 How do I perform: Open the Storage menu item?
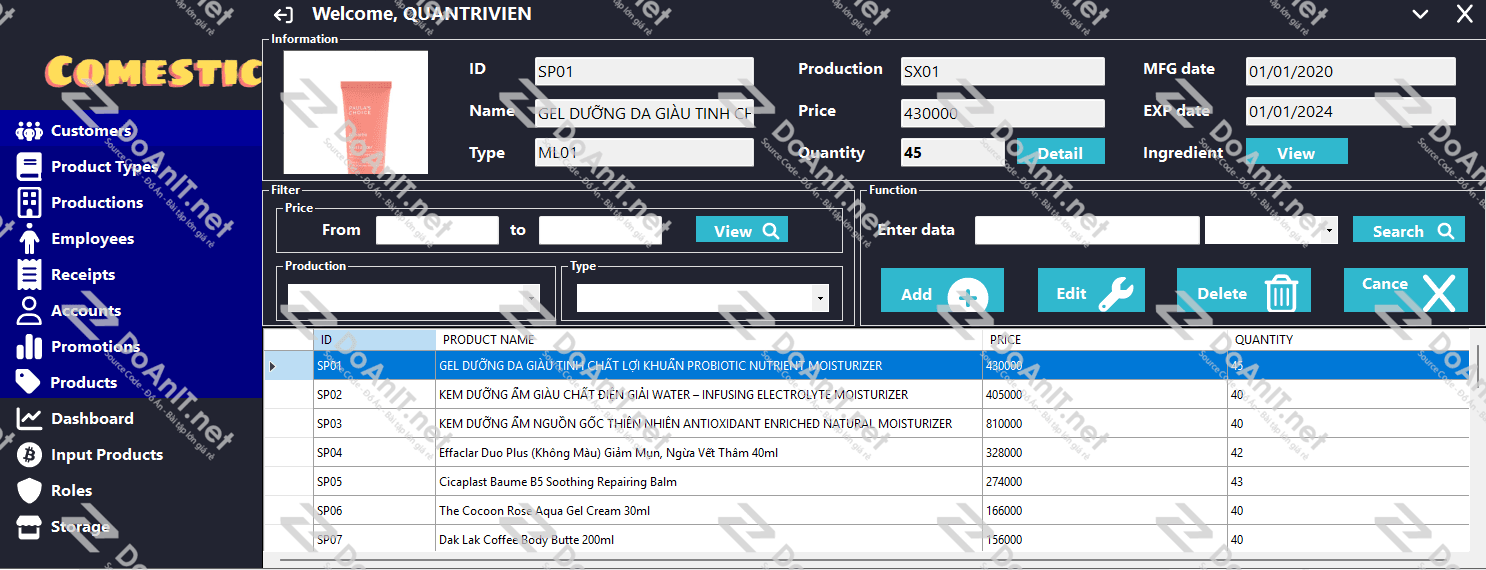[x=79, y=527]
